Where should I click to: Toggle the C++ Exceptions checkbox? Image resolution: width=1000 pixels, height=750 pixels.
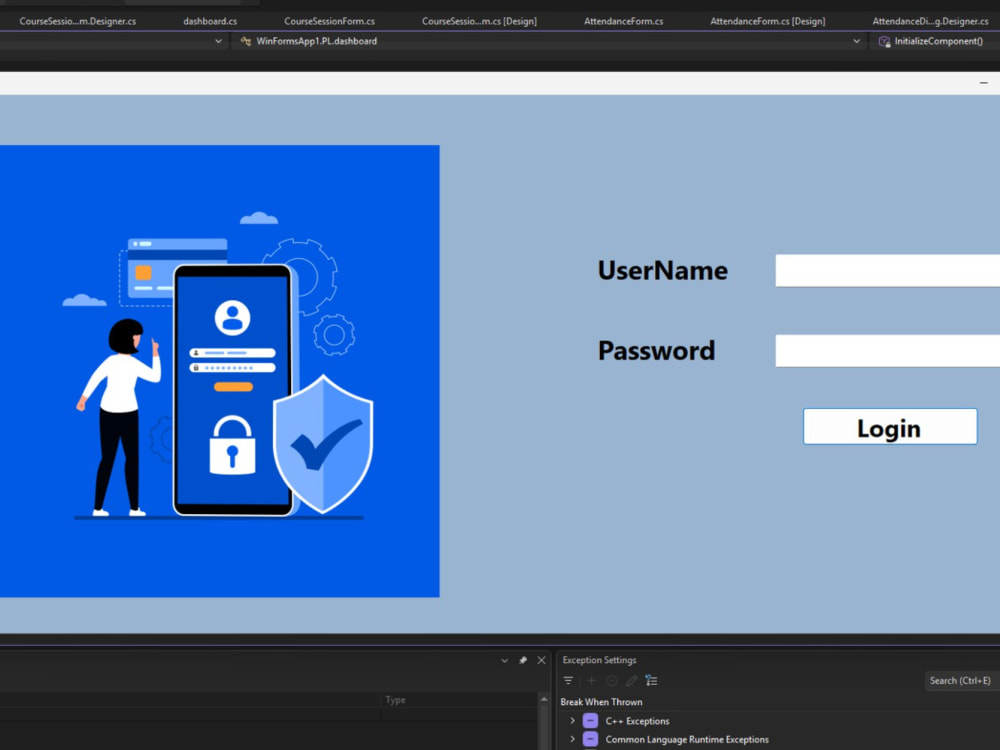[x=591, y=721]
